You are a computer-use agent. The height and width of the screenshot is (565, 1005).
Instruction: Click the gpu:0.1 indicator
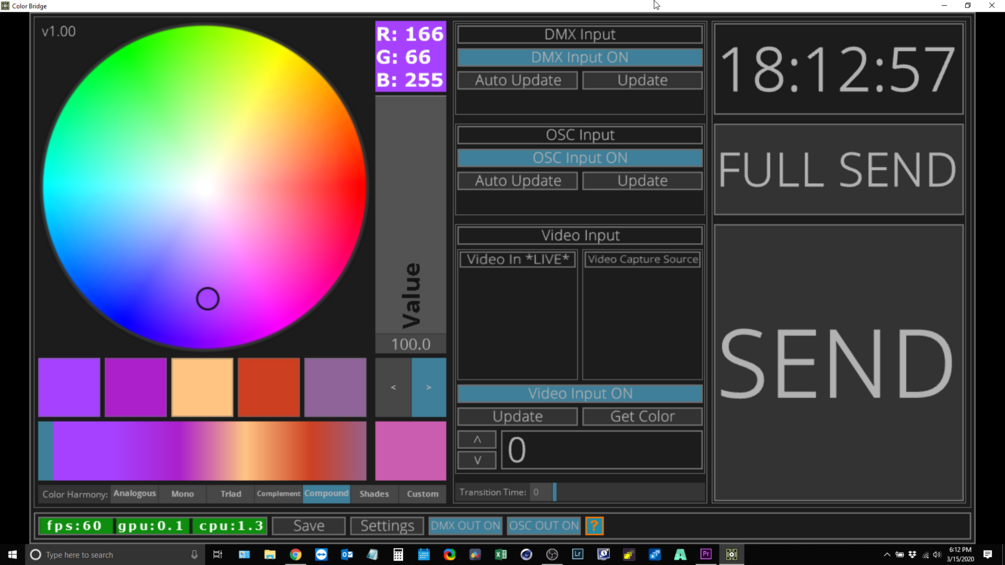pyautogui.click(x=152, y=526)
